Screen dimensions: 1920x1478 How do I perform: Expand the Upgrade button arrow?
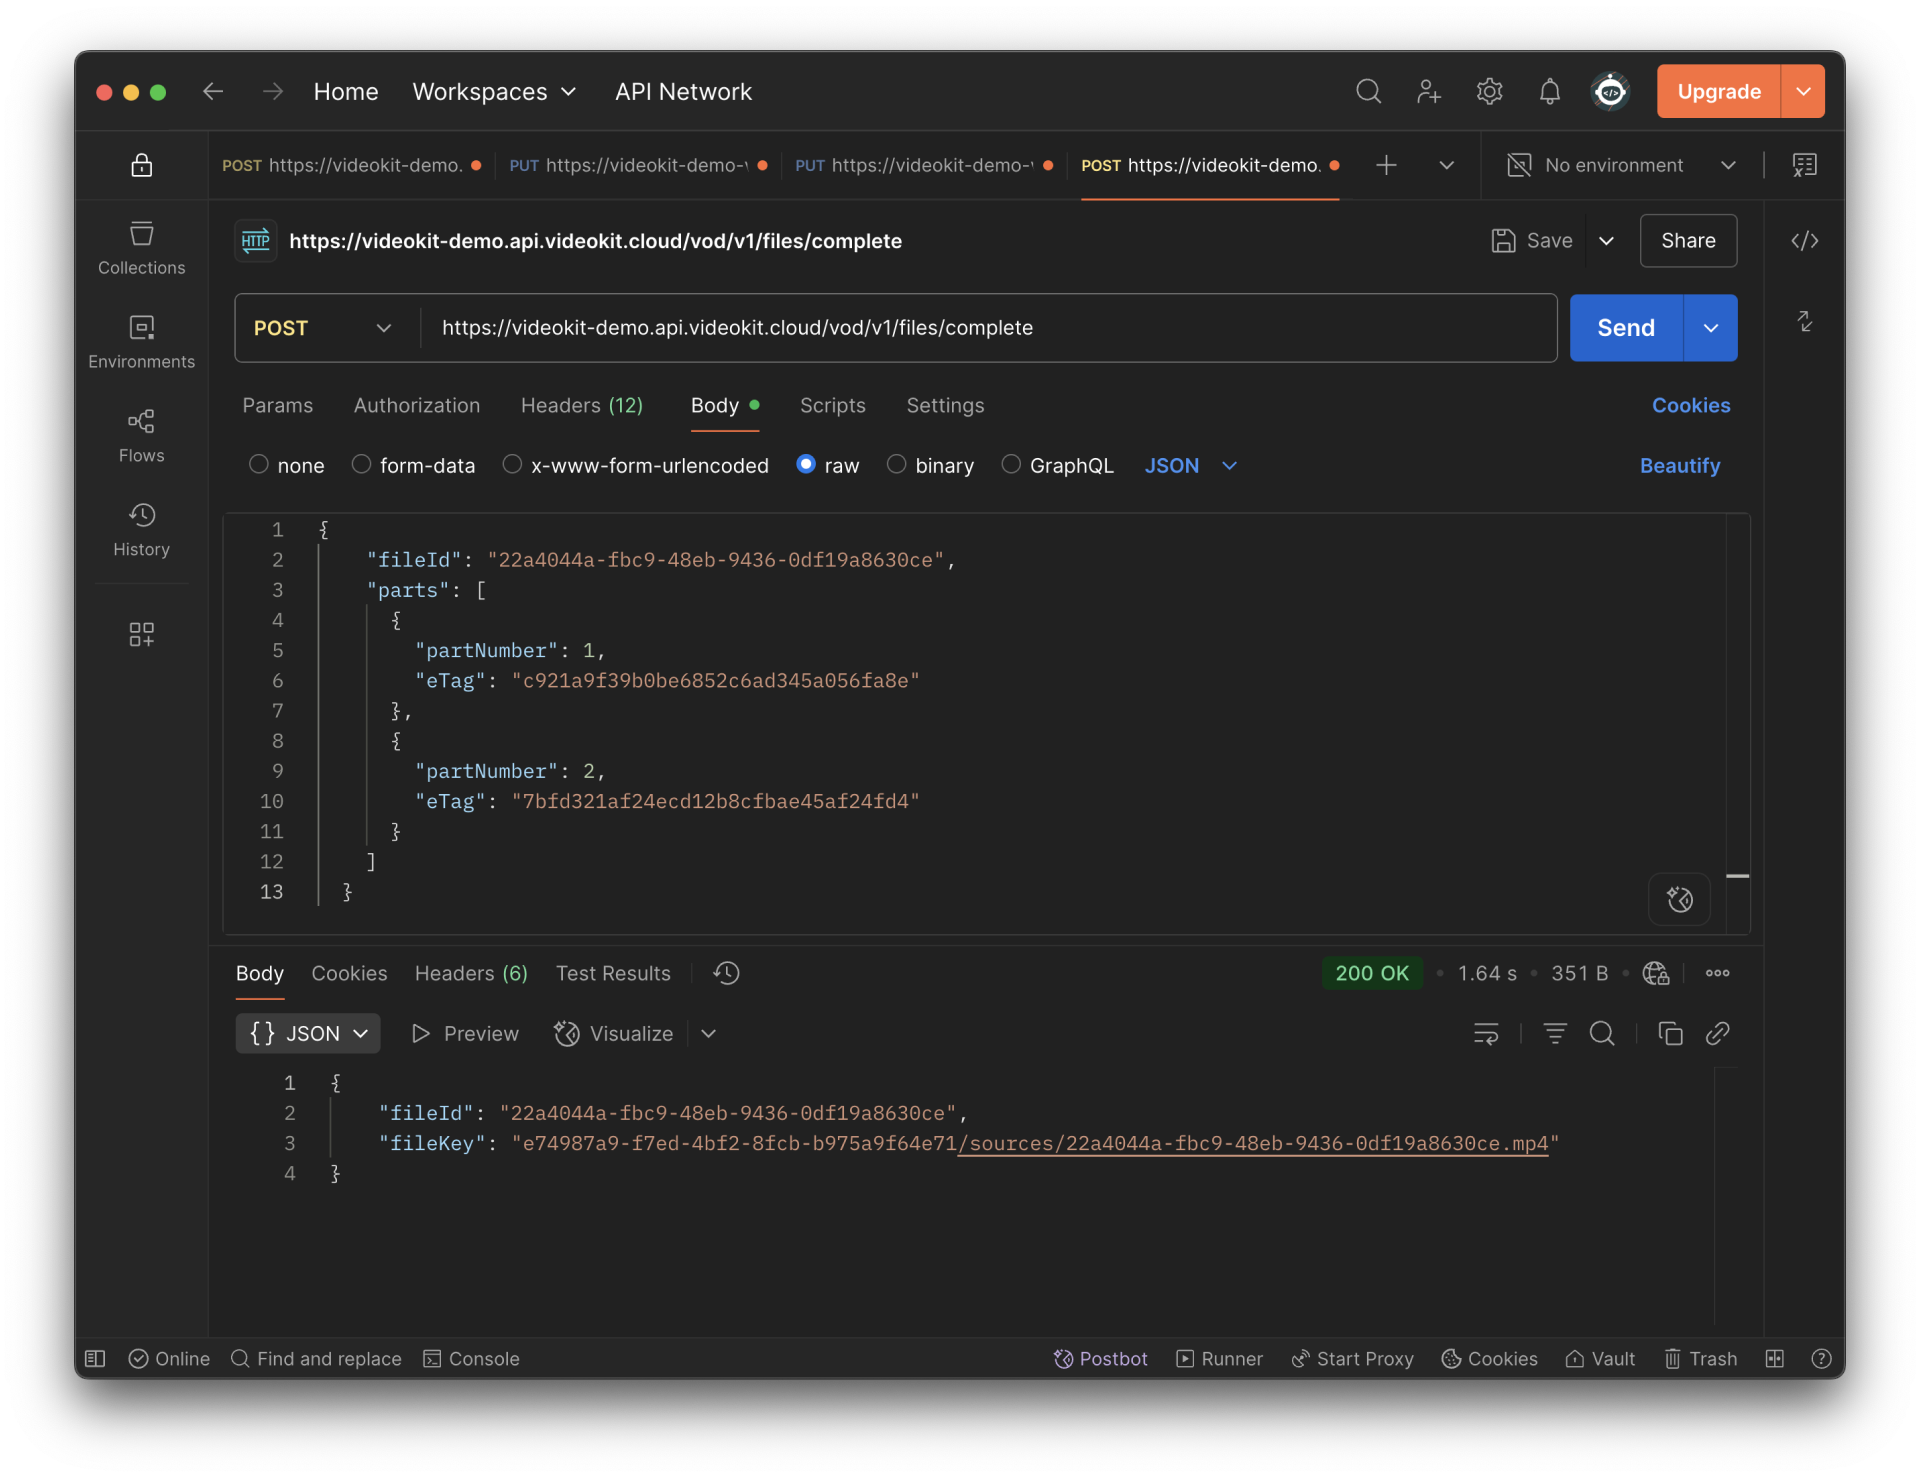(1803, 92)
